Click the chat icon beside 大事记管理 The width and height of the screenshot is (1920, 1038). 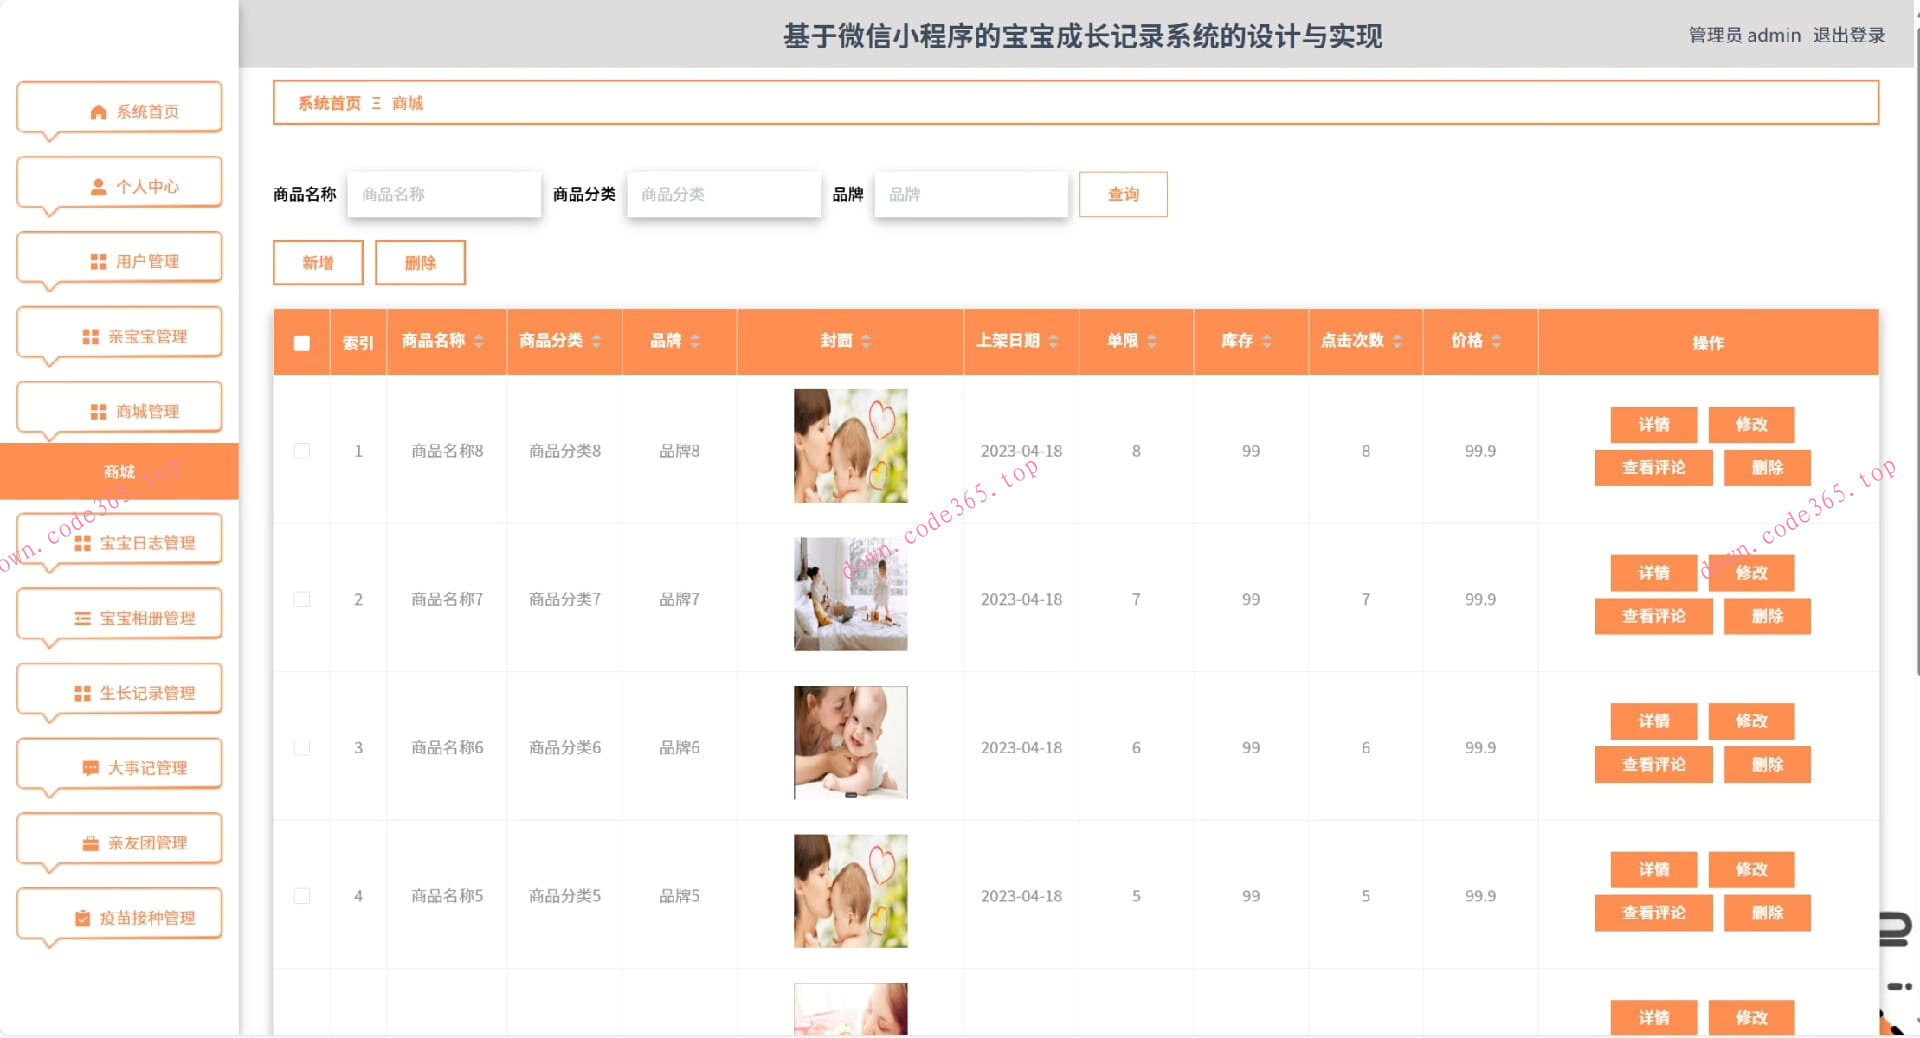point(90,768)
